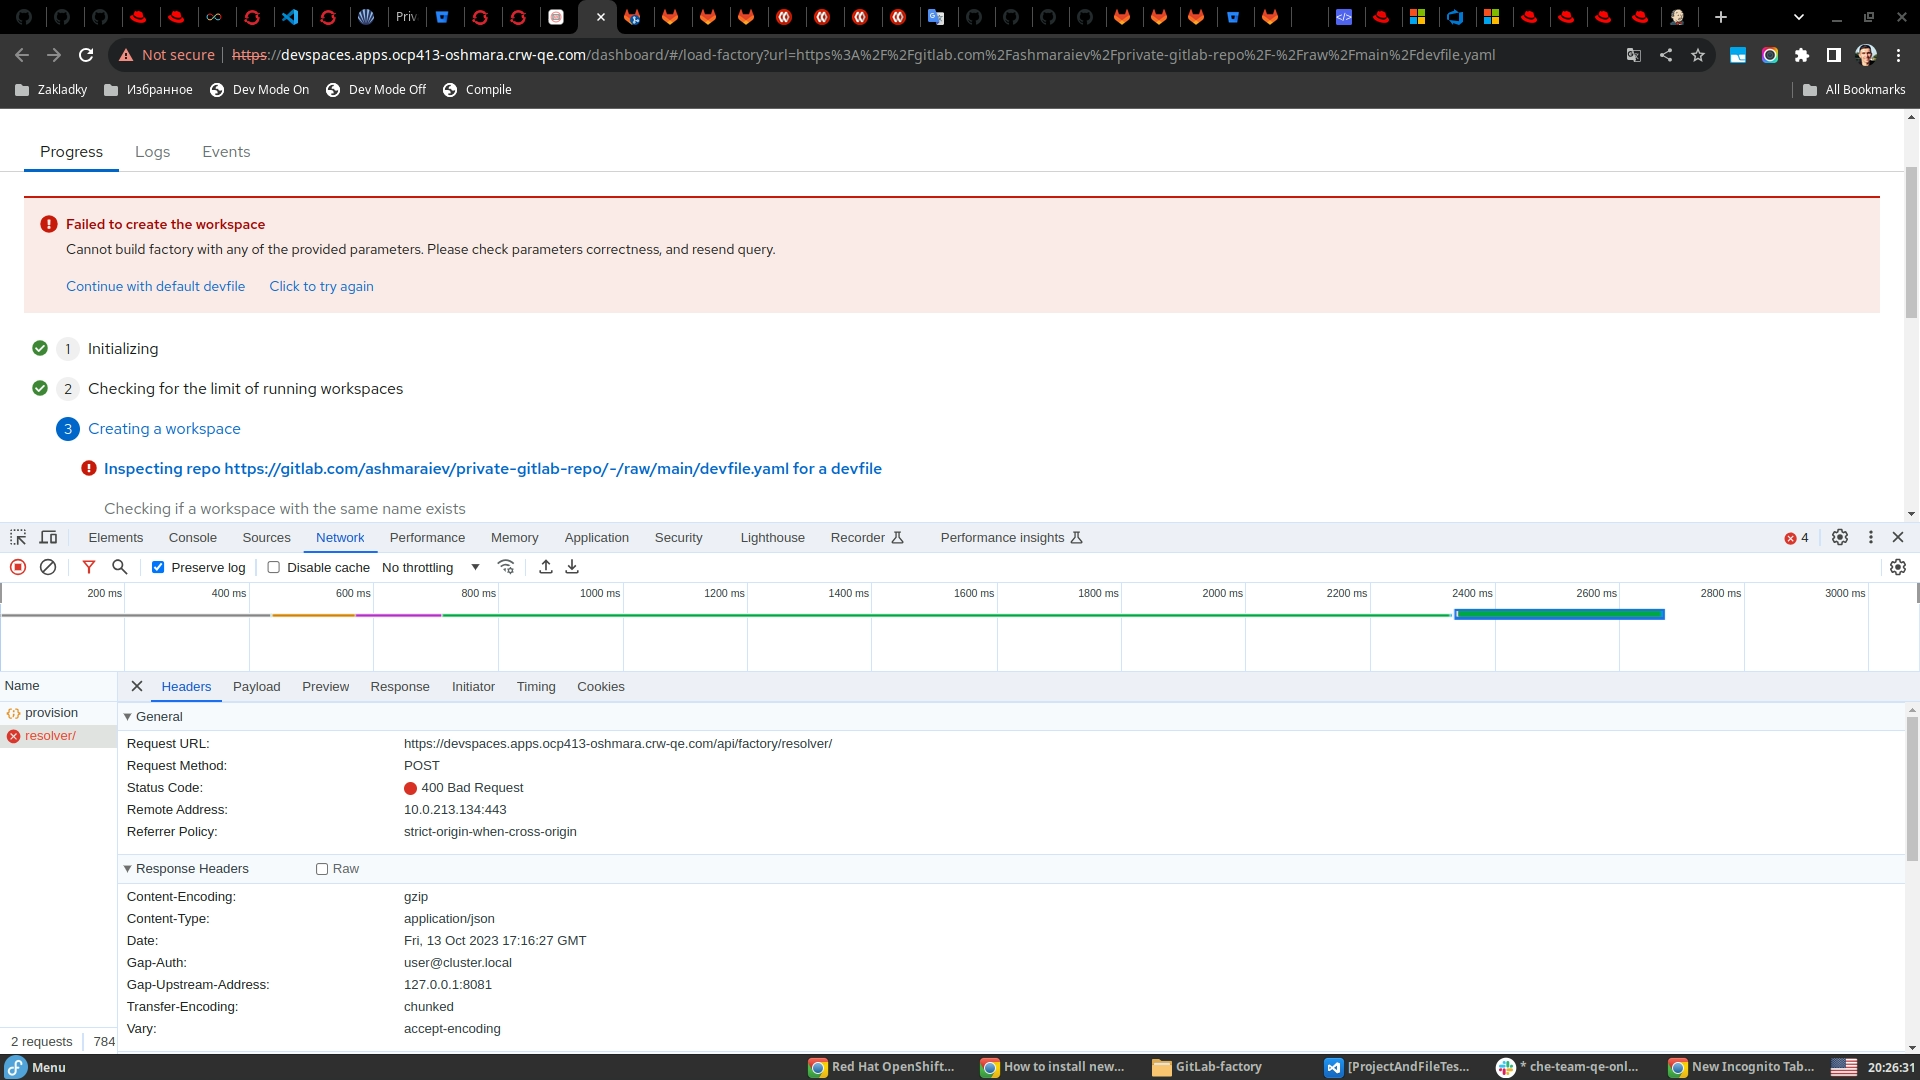Check the Raw response headers checkbox
1920x1080 pixels.
(322, 869)
